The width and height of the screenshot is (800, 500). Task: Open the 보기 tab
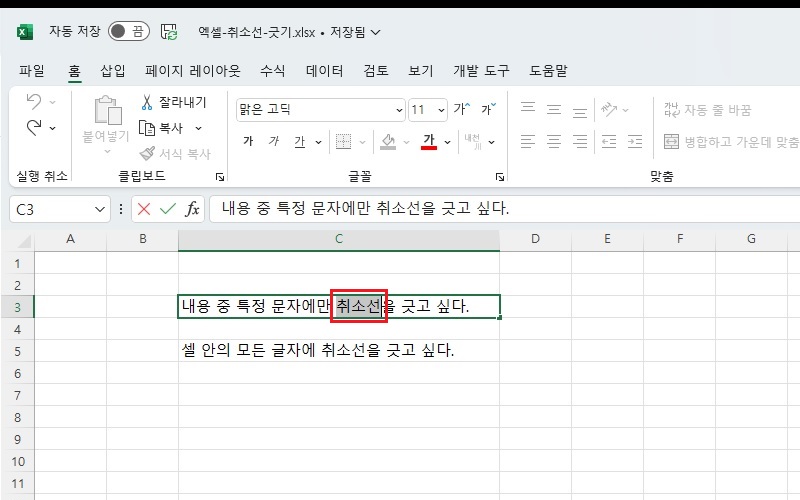point(421,70)
